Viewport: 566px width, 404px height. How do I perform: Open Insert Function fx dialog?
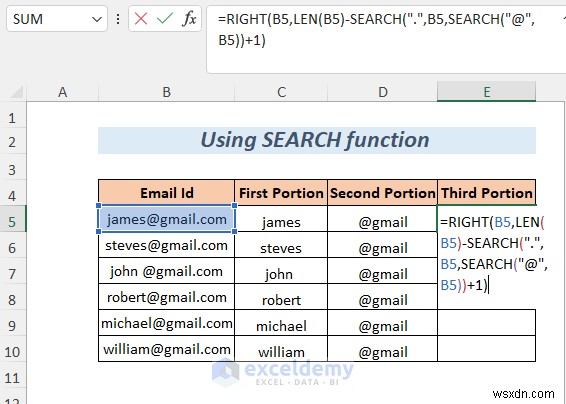click(x=189, y=18)
